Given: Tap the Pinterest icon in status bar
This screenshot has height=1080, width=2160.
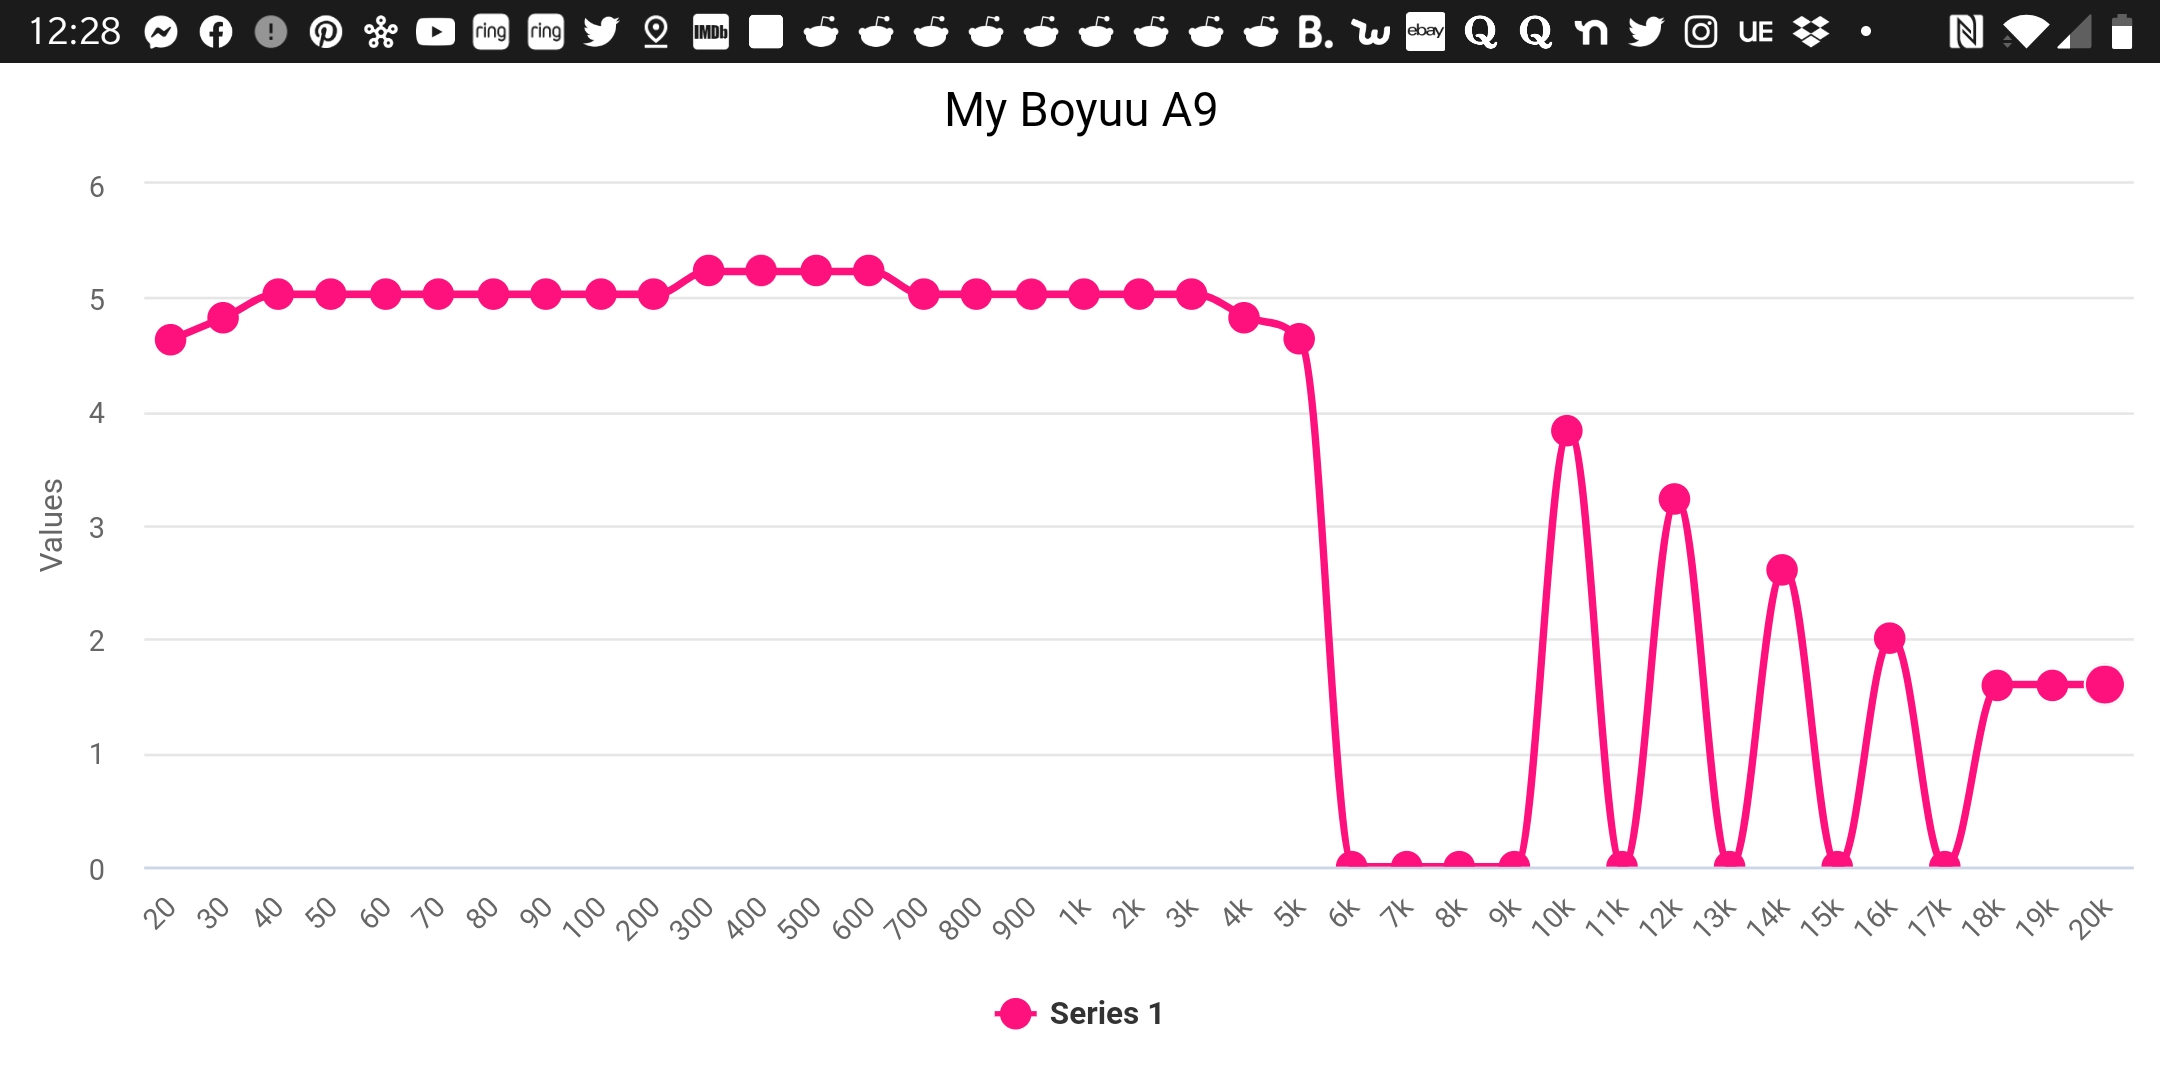Looking at the screenshot, I should point(325,32).
